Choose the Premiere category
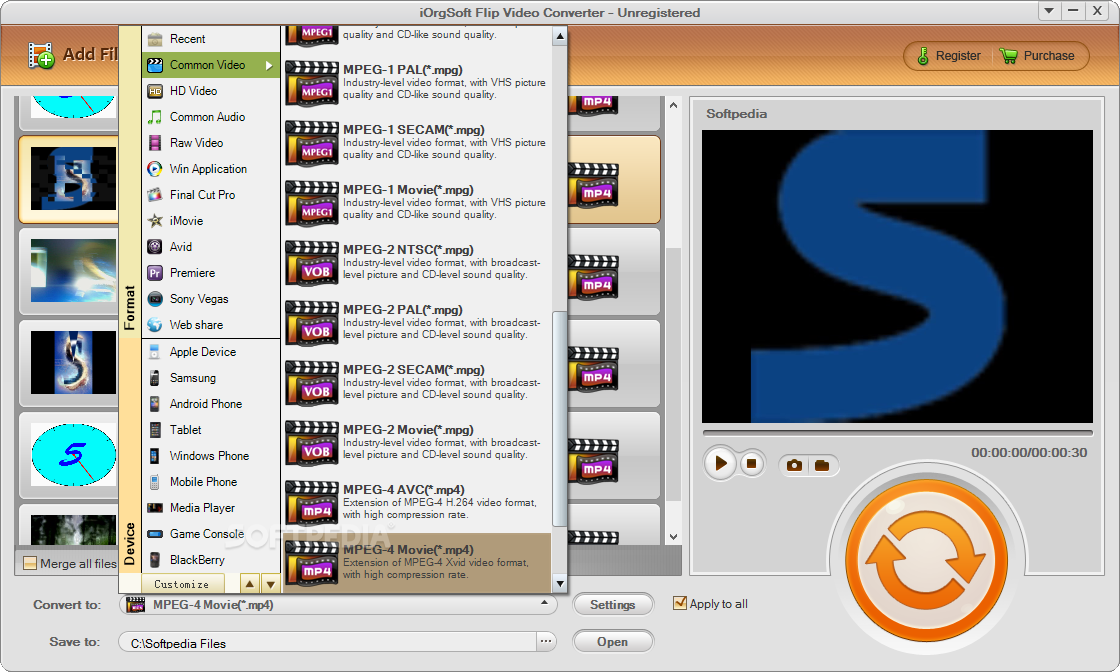Viewport: 1120px width, 672px height. 211,273
